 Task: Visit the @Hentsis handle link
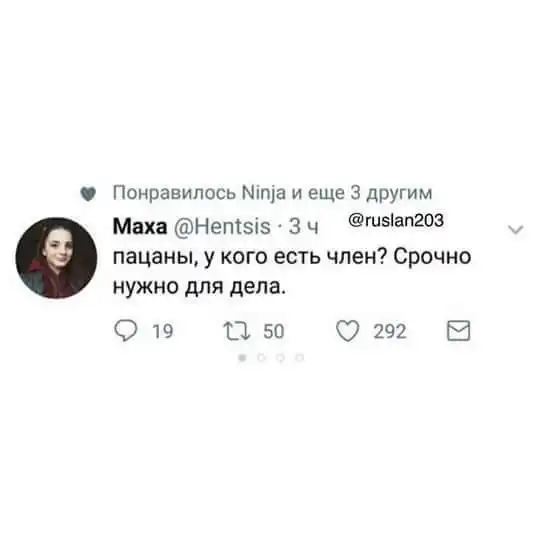point(222,227)
